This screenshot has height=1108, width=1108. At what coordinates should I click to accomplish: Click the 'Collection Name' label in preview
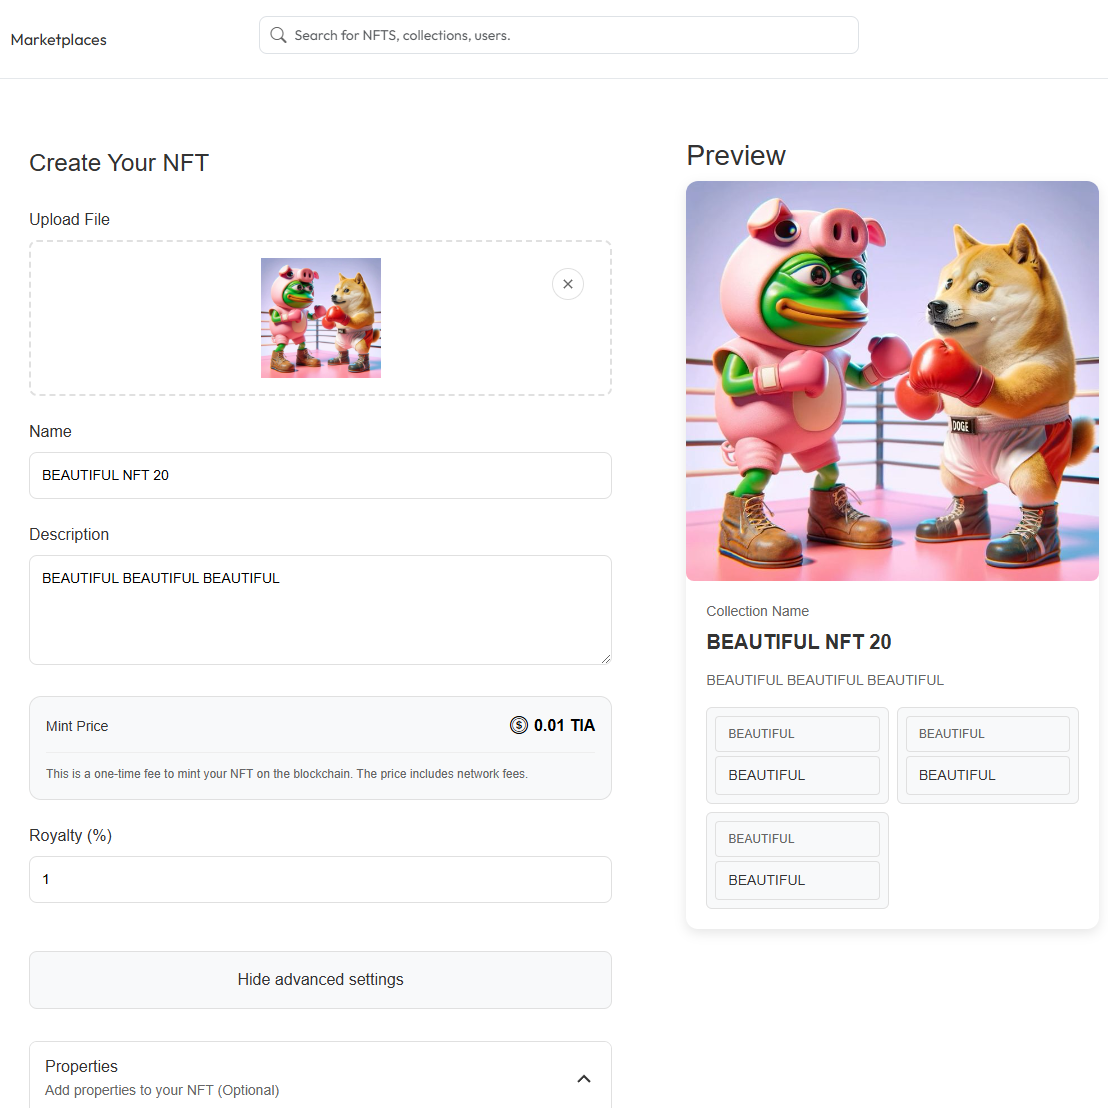tap(758, 611)
